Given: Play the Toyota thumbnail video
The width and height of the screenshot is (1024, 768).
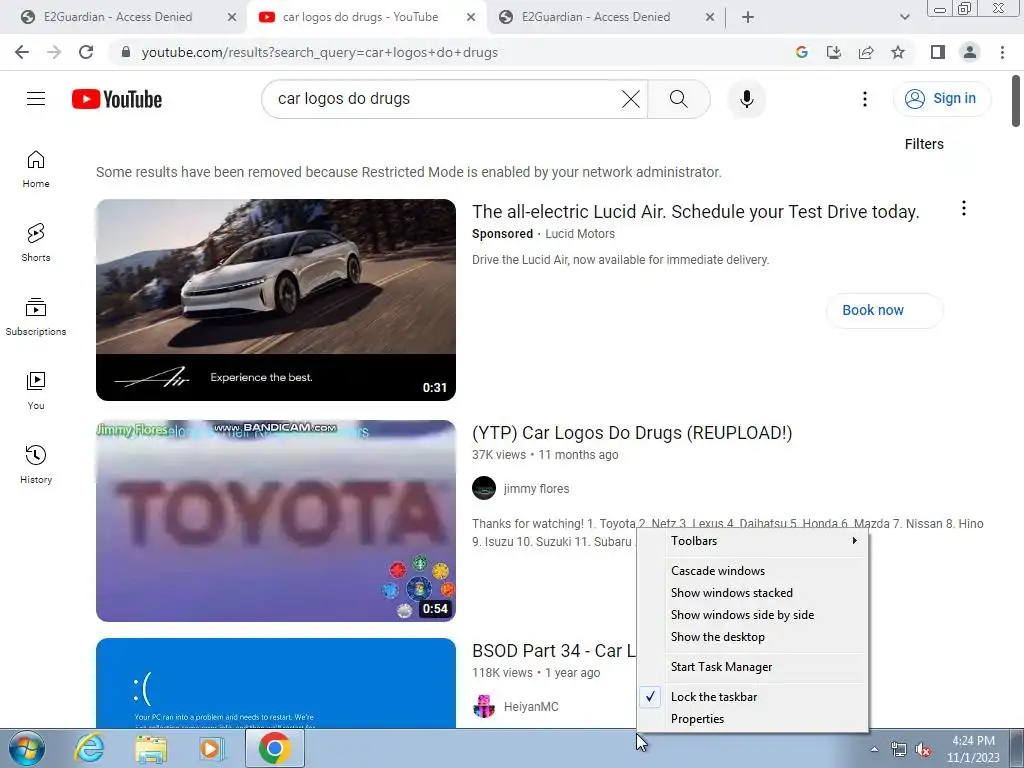Looking at the screenshot, I should [276, 520].
